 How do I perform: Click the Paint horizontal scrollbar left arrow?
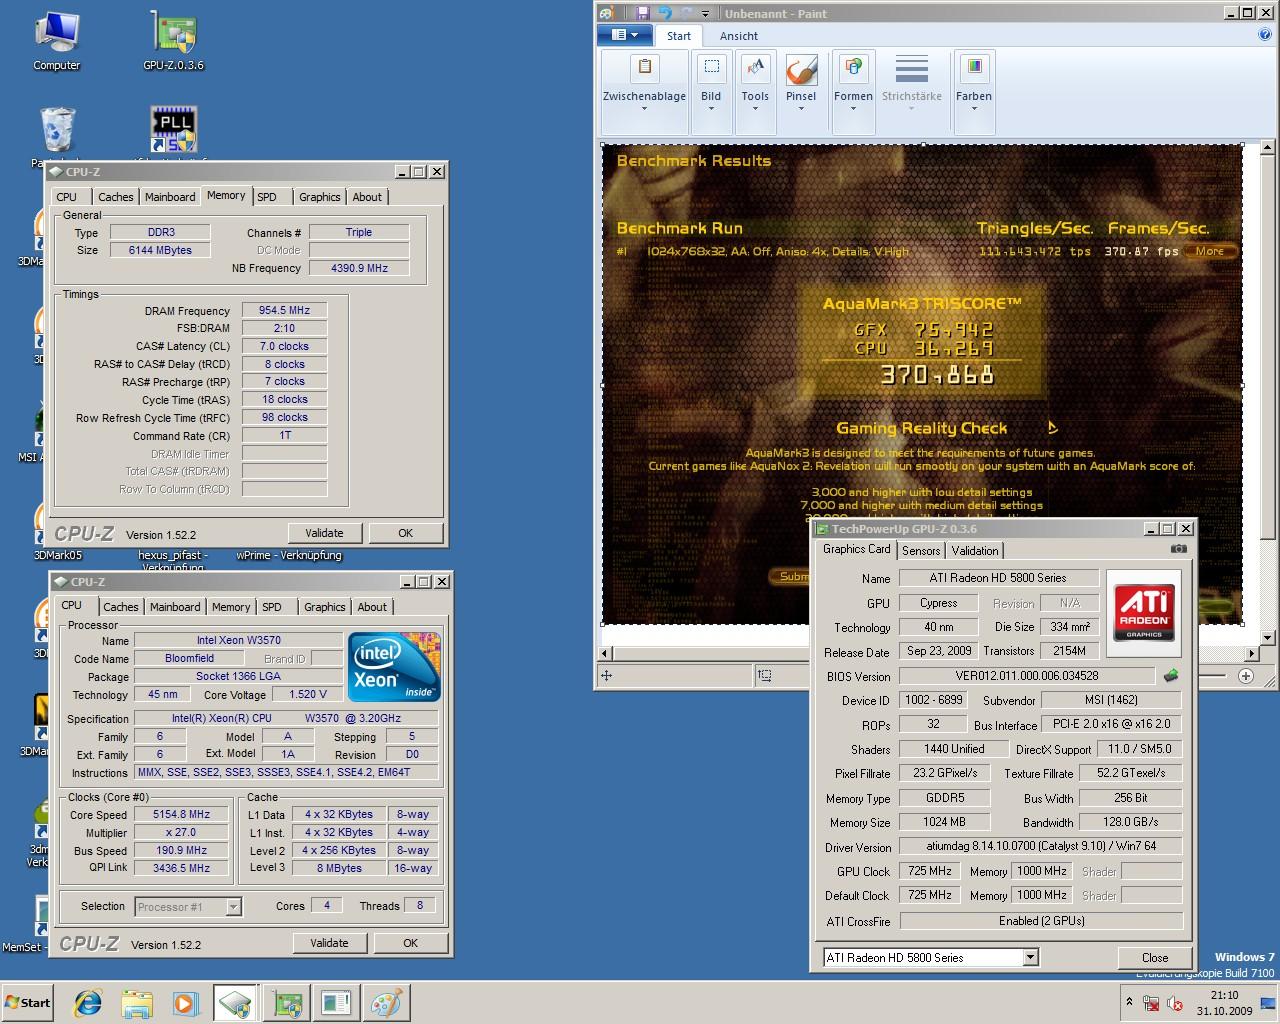pyautogui.click(x=606, y=654)
